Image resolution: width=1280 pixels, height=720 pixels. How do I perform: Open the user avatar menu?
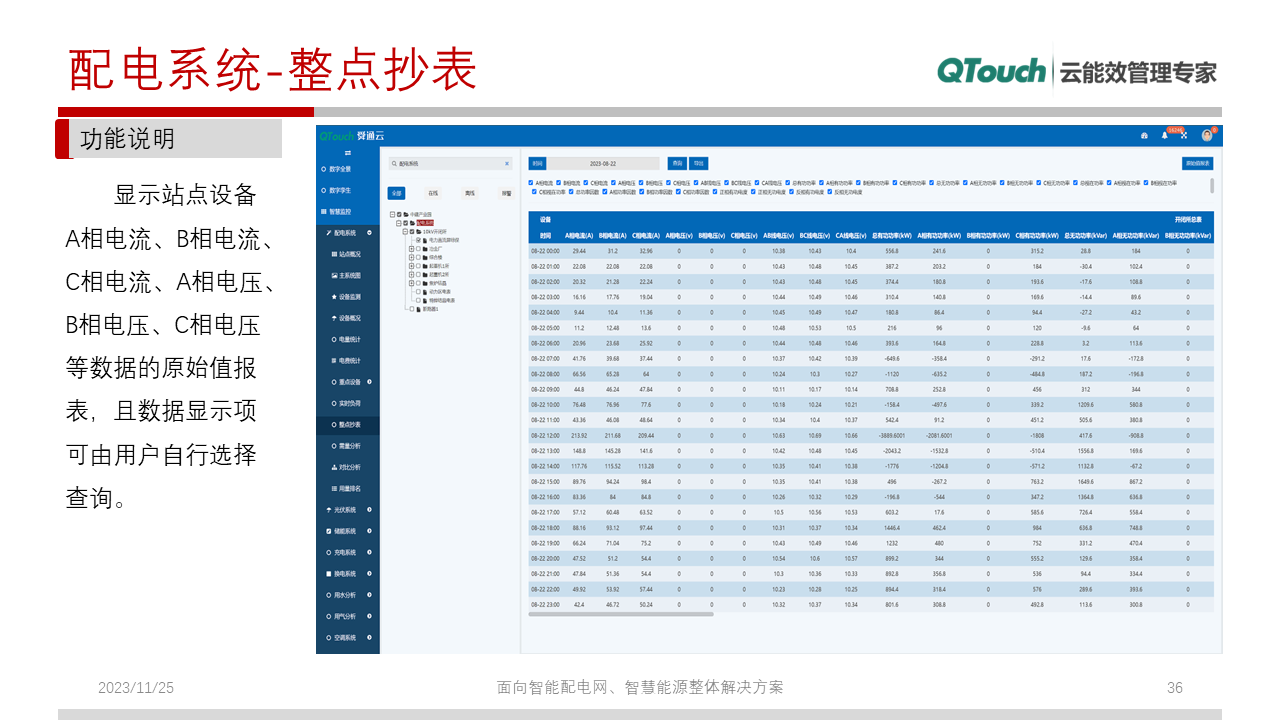pyautogui.click(x=1207, y=134)
